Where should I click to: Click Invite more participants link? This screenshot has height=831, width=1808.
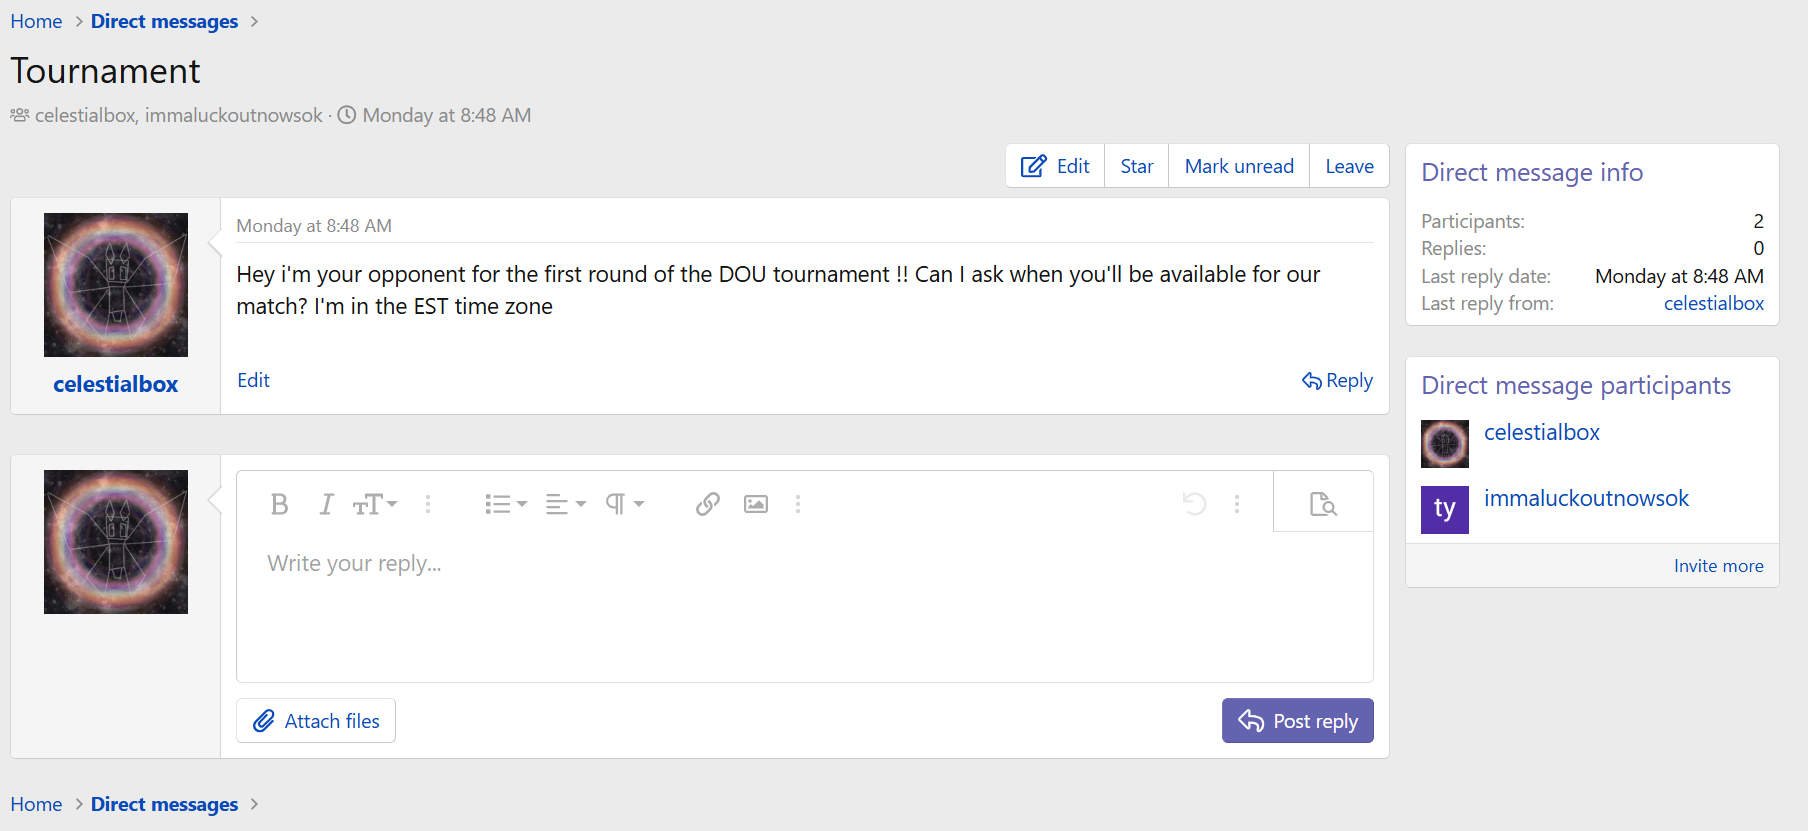(x=1718, y=566)
